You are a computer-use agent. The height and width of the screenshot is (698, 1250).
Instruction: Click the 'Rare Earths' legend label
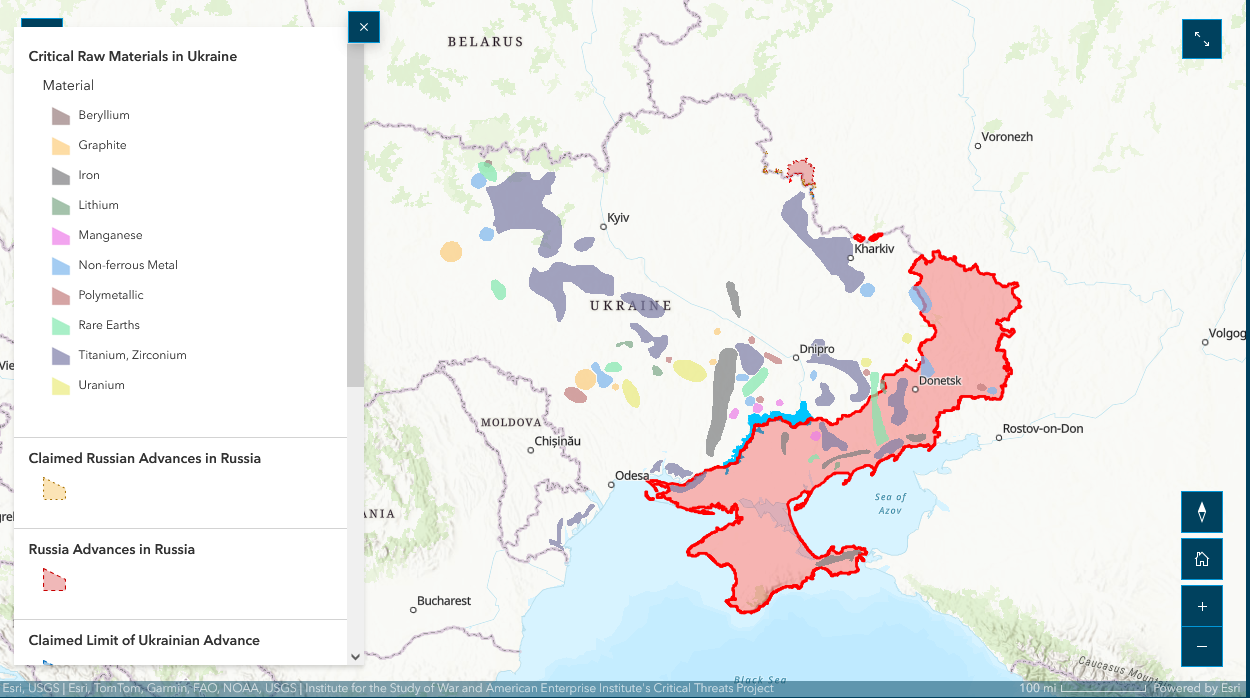tap(109, 325)
